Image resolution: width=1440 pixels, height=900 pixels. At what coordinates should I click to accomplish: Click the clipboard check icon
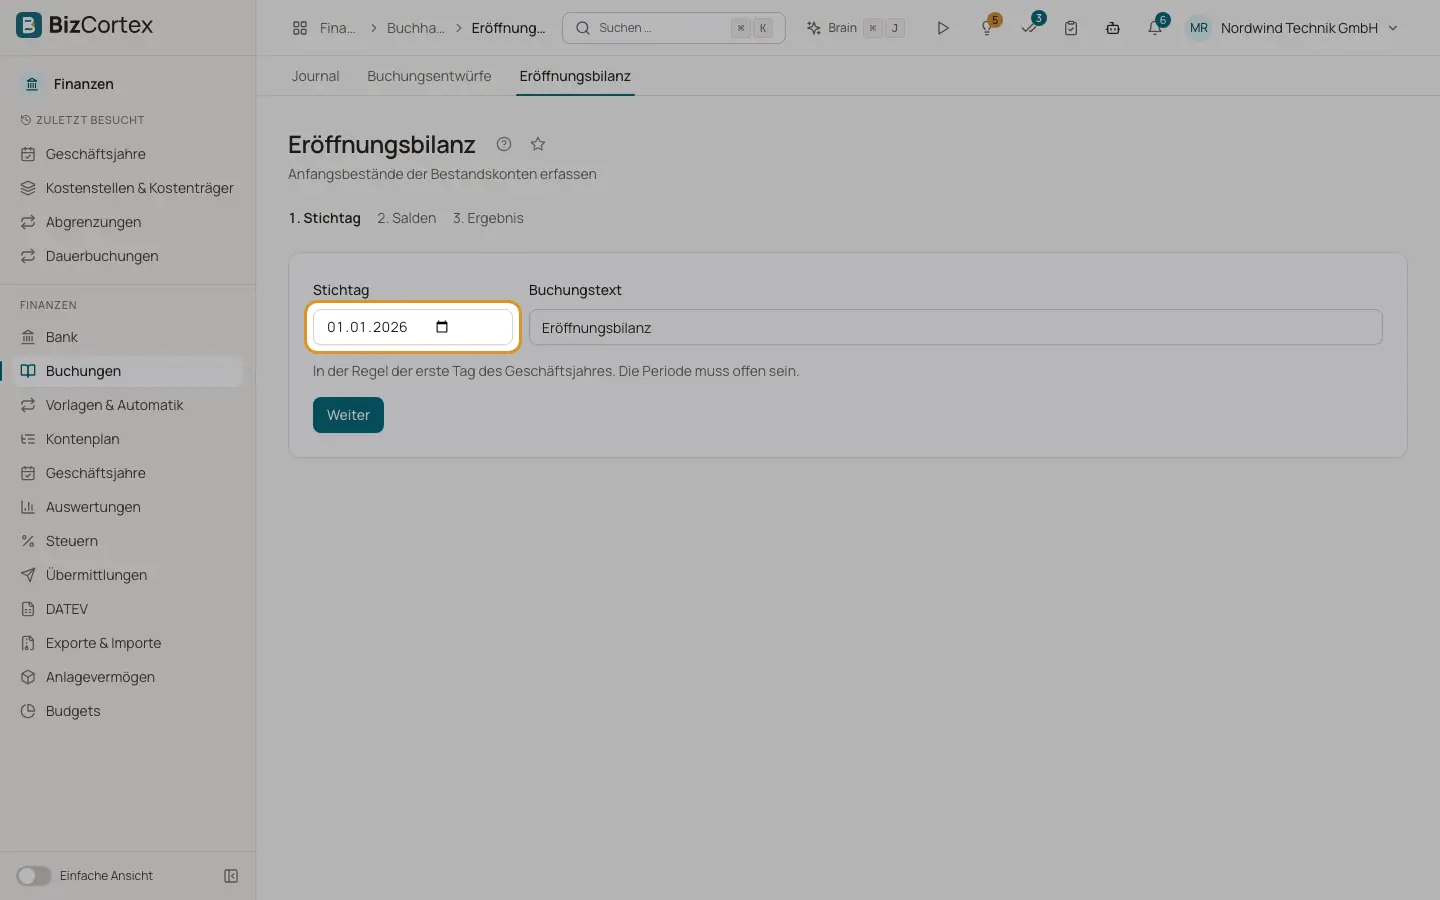click(x=1071, y=28)
